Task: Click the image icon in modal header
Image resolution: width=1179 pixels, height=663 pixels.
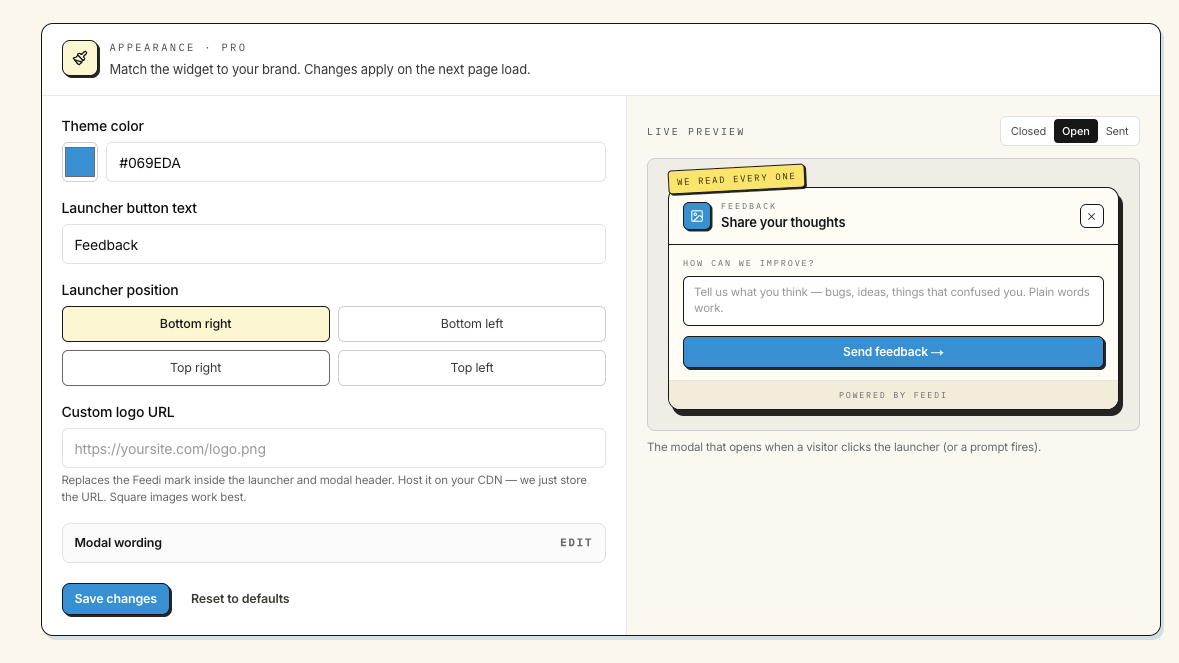Action: 697,216
